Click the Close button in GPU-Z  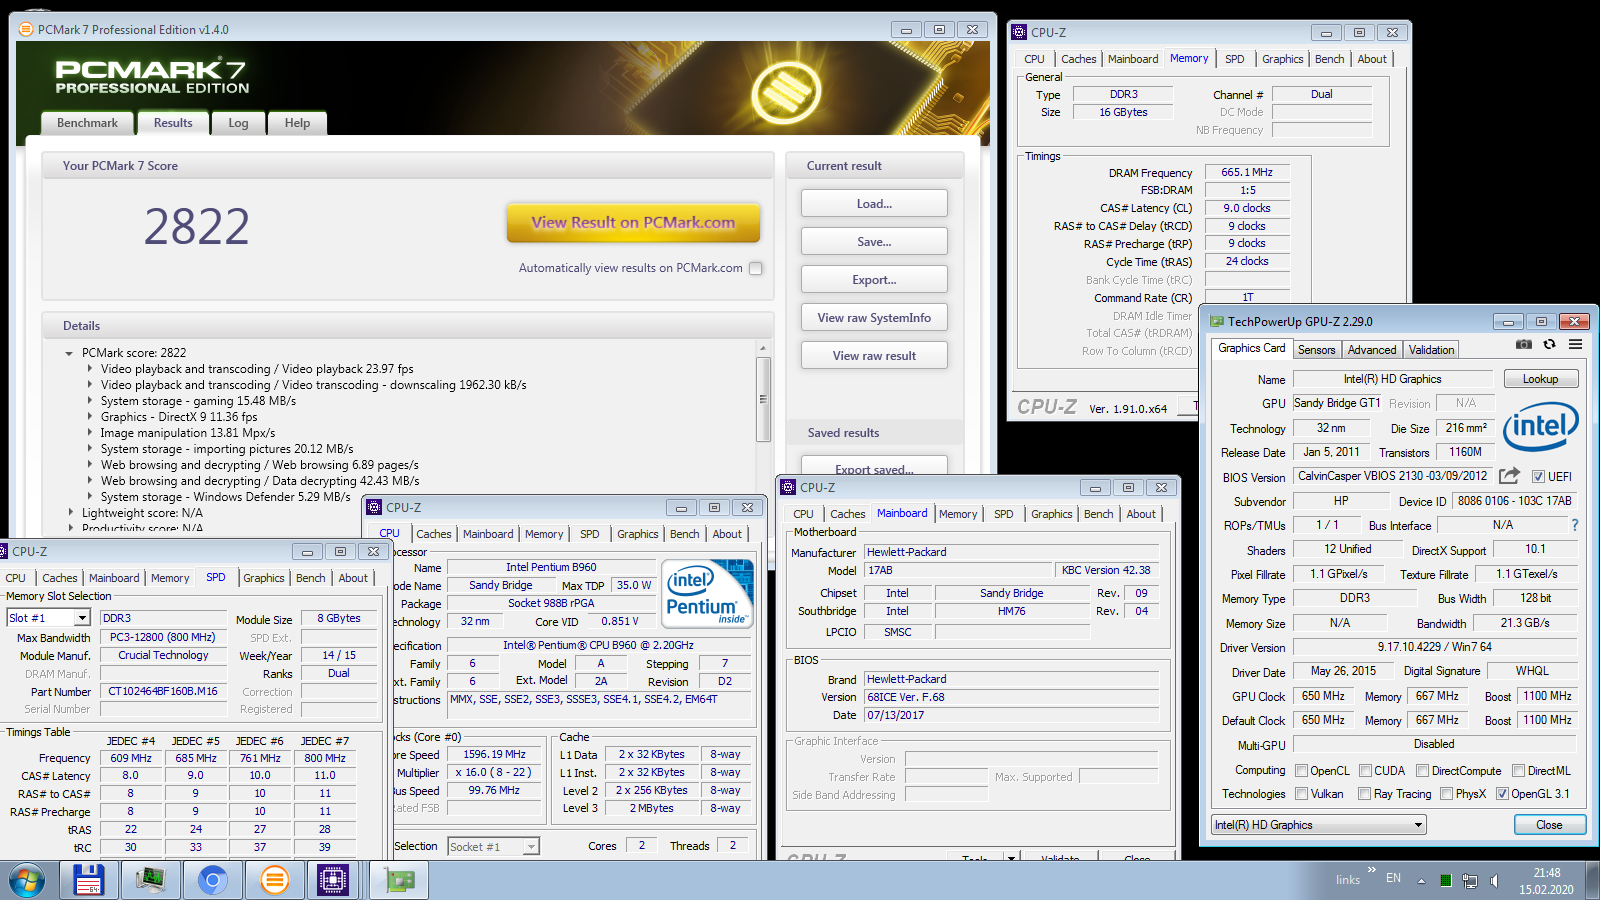tap(1549, 825)
